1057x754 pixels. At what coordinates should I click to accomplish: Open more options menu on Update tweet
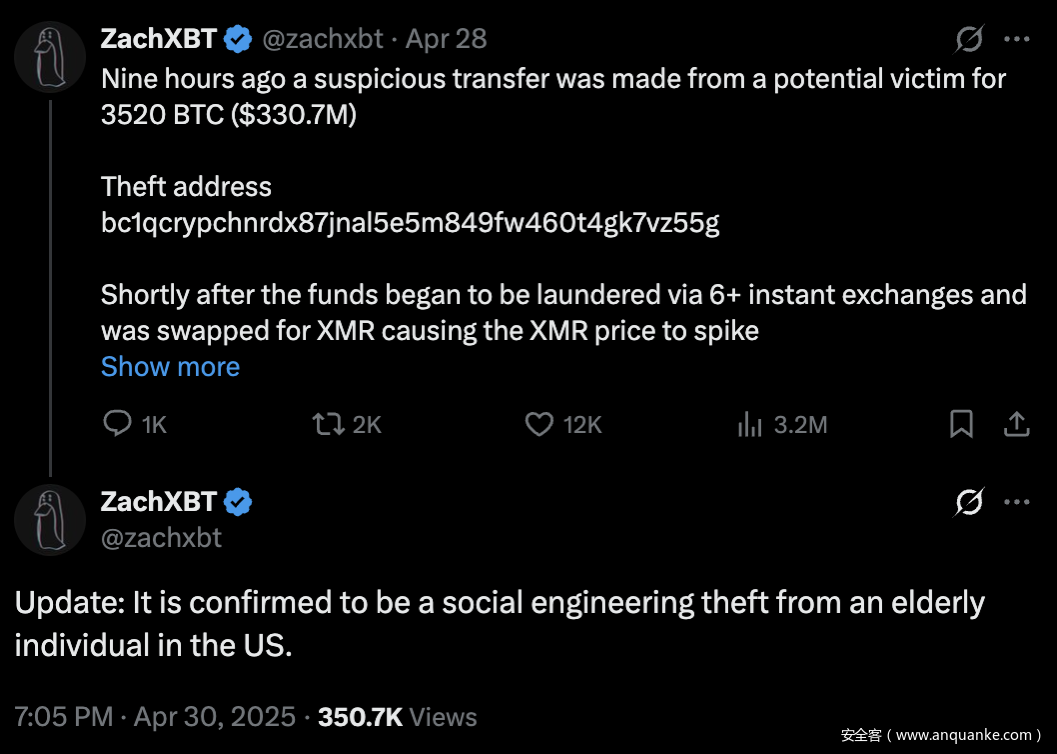click(x=1016, y=501)
